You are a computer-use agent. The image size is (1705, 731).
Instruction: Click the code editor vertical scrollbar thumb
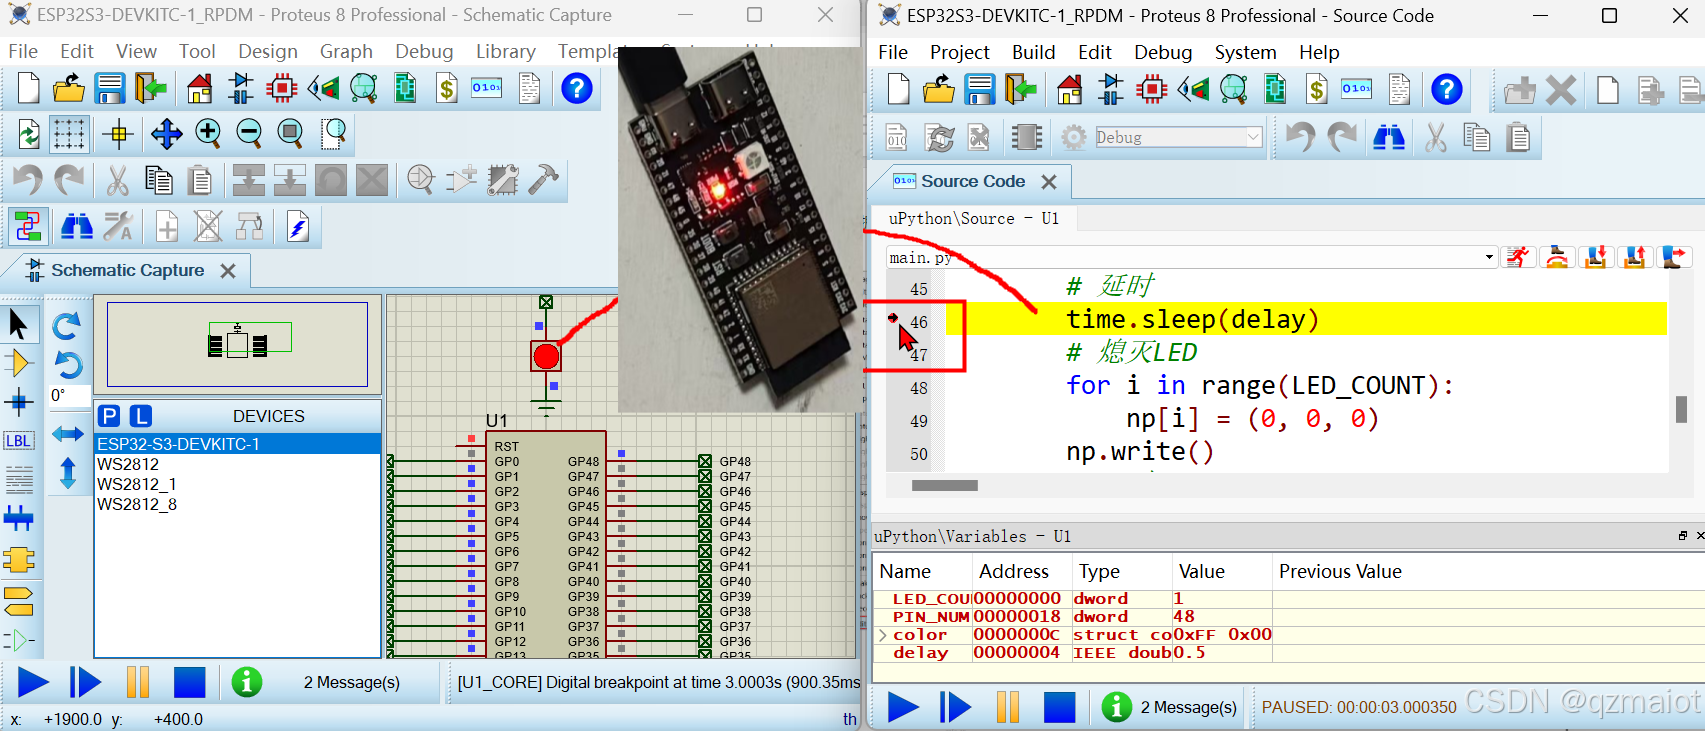pyautogui.click(x=1681, y=409)
